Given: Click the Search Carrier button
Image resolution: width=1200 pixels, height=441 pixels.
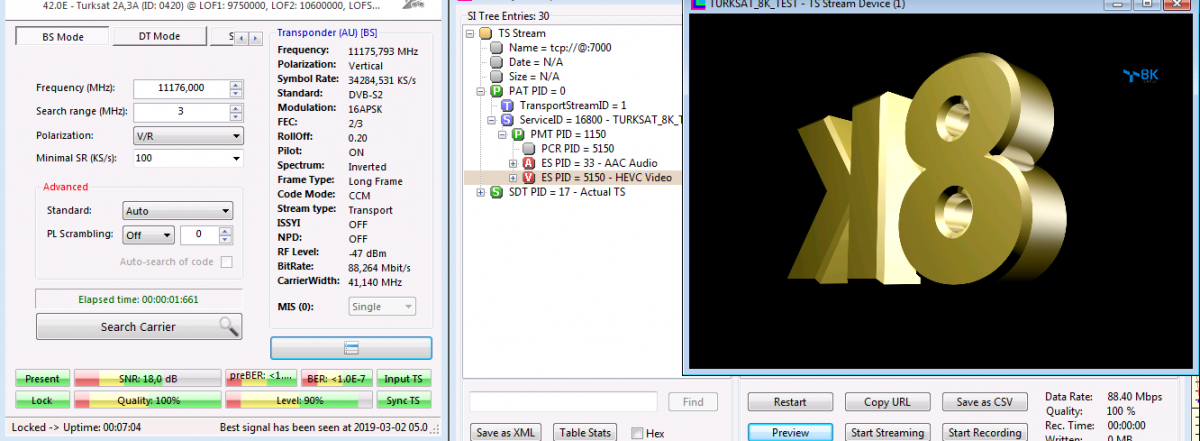Looking at the screenshot, I should pyautogui.click(x=139, y=326).
